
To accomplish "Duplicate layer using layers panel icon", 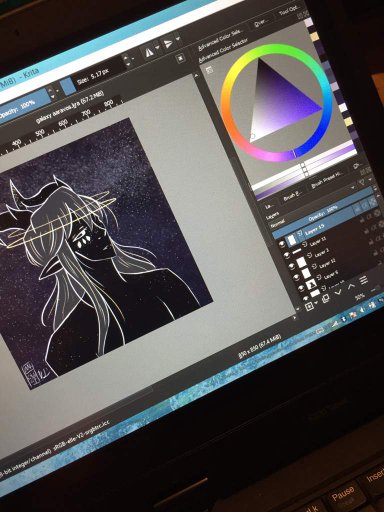I will click(x=325, y=299).
